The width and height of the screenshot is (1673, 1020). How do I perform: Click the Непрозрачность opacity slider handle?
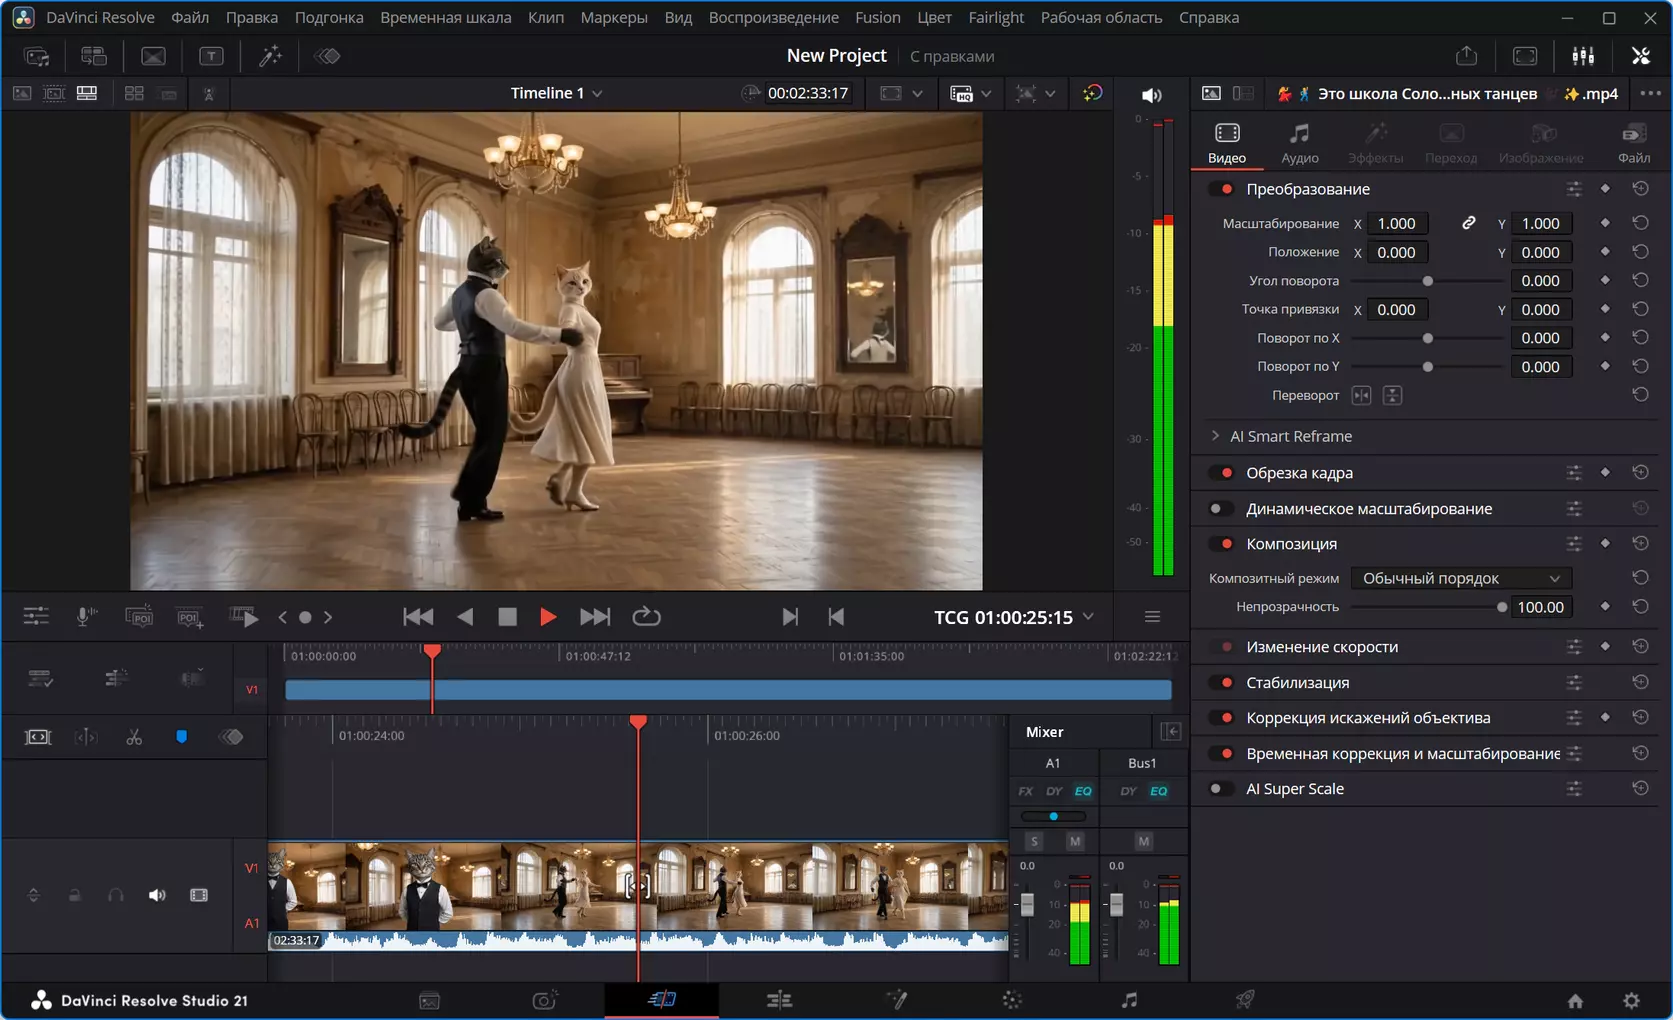coord(1501,607)
